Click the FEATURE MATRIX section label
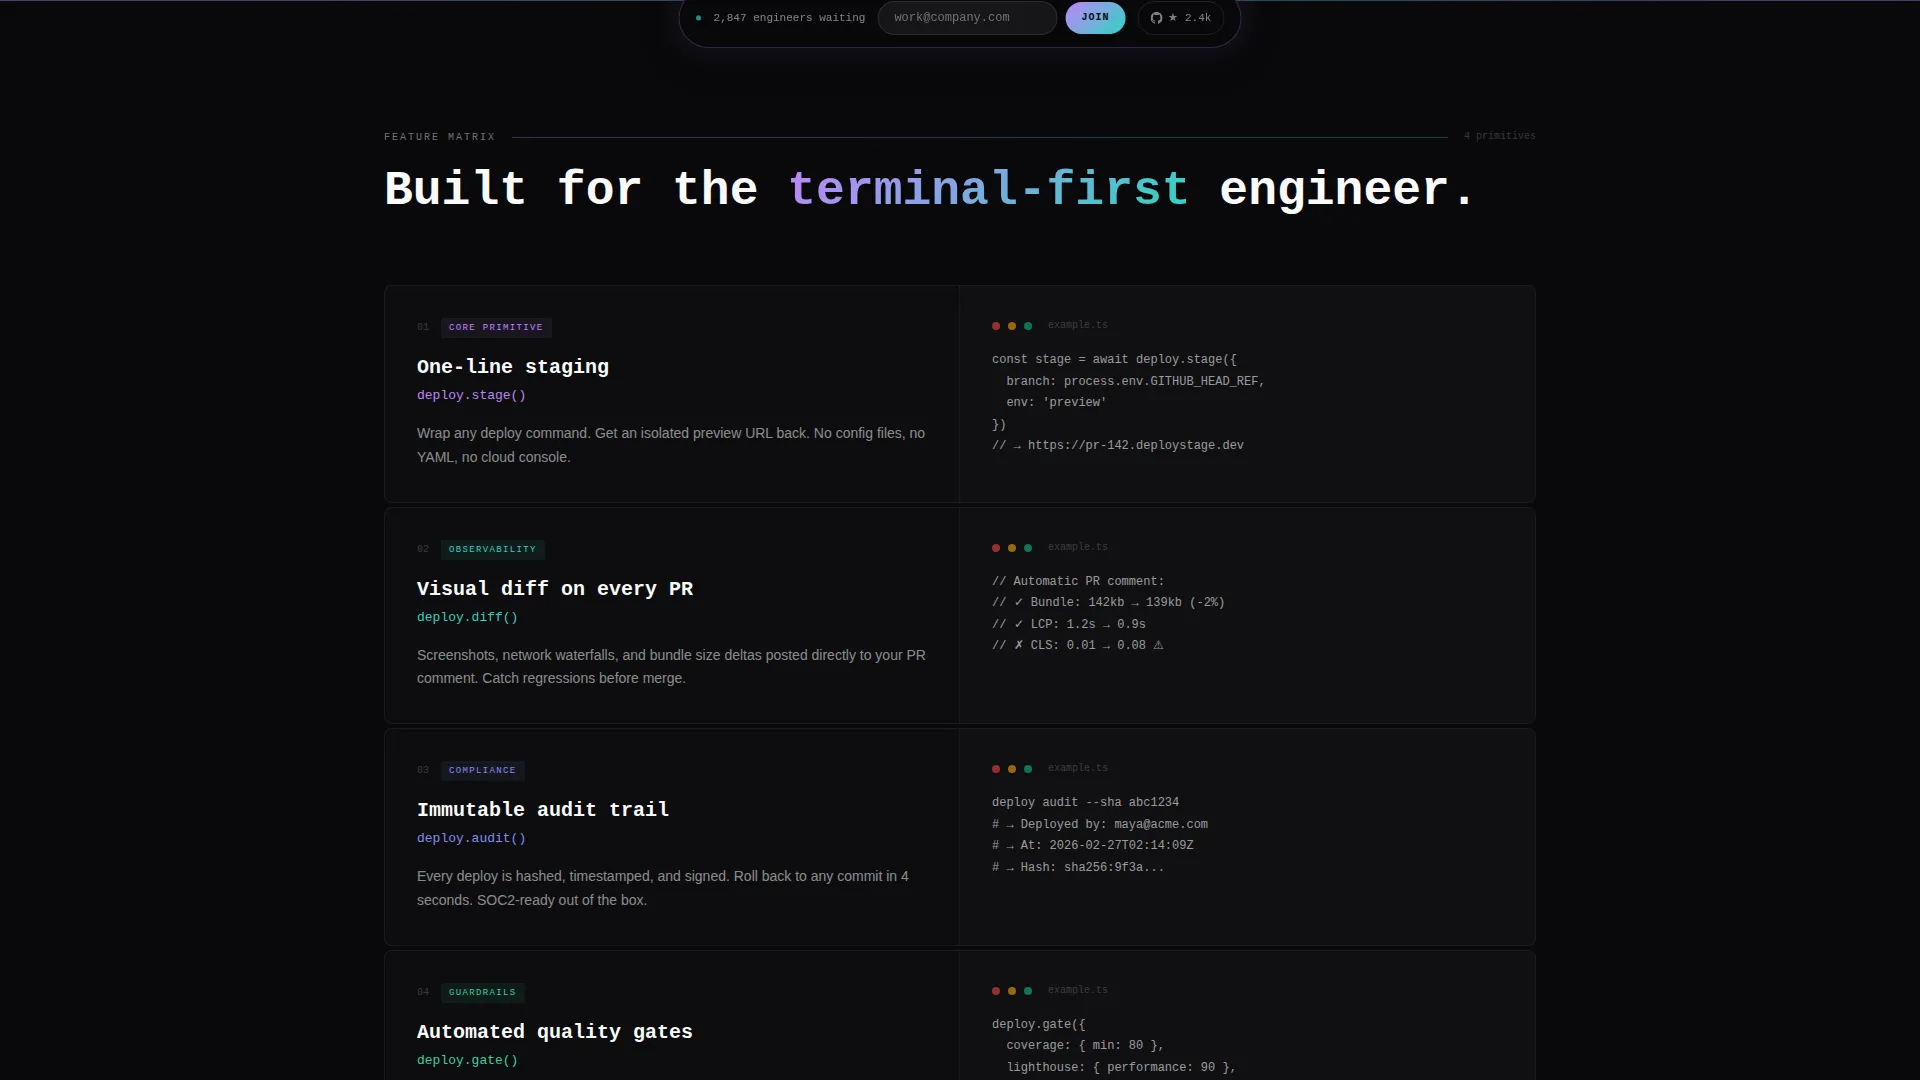 pos(439,137)
